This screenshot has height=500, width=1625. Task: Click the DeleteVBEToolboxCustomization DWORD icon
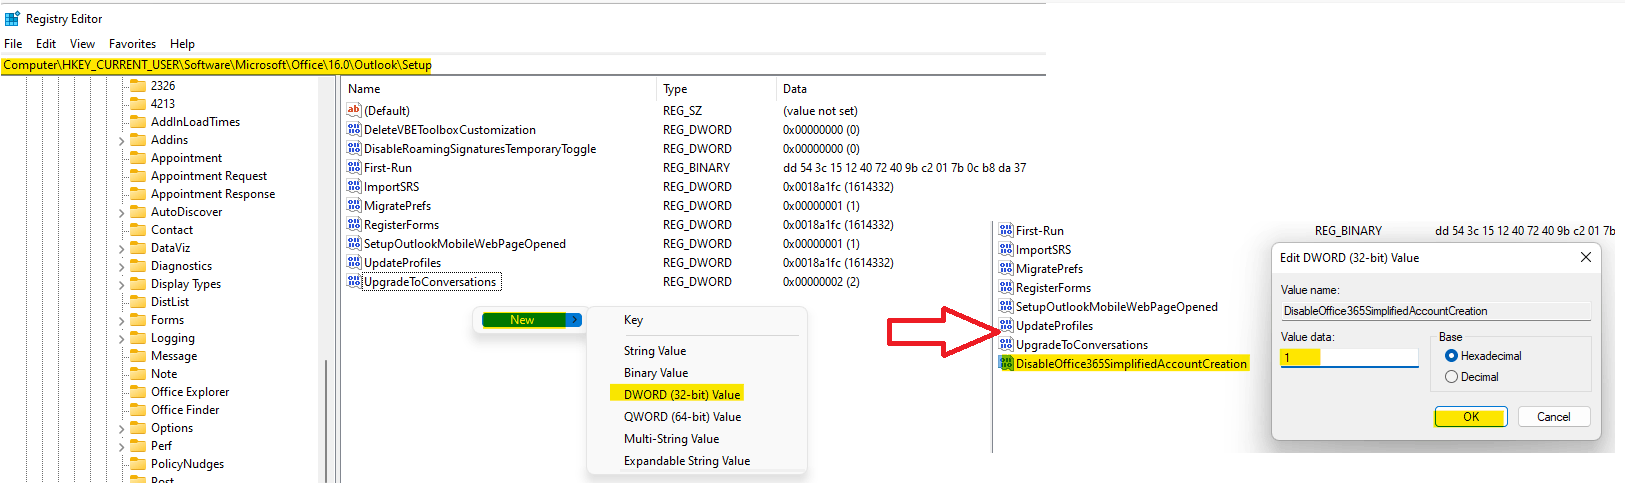(x=354, y=129)
